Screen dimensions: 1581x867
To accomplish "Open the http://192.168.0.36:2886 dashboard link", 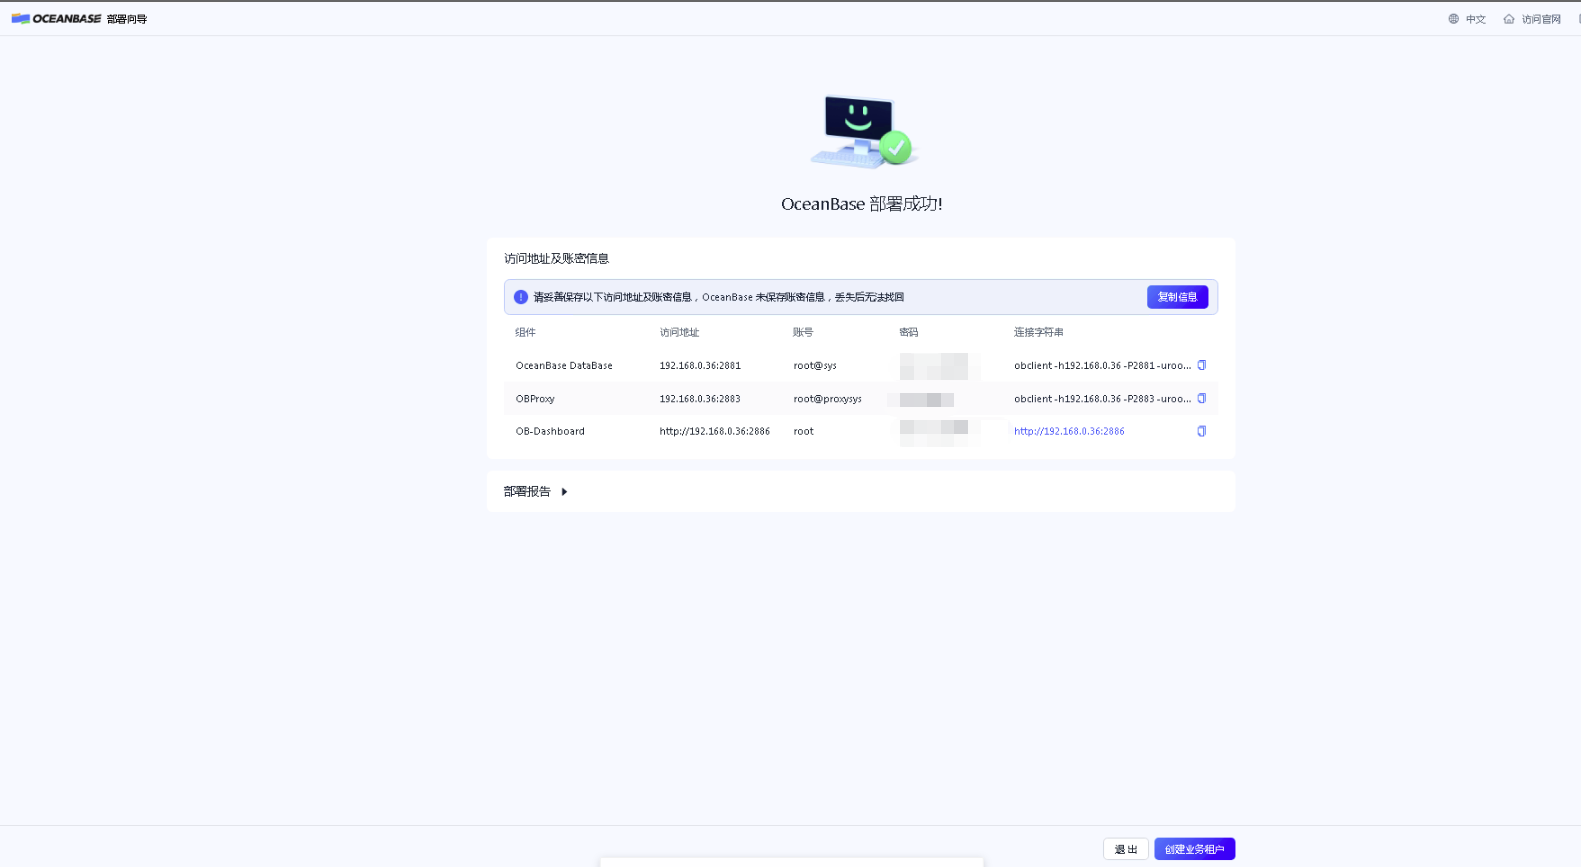I will coord(1069,431).
